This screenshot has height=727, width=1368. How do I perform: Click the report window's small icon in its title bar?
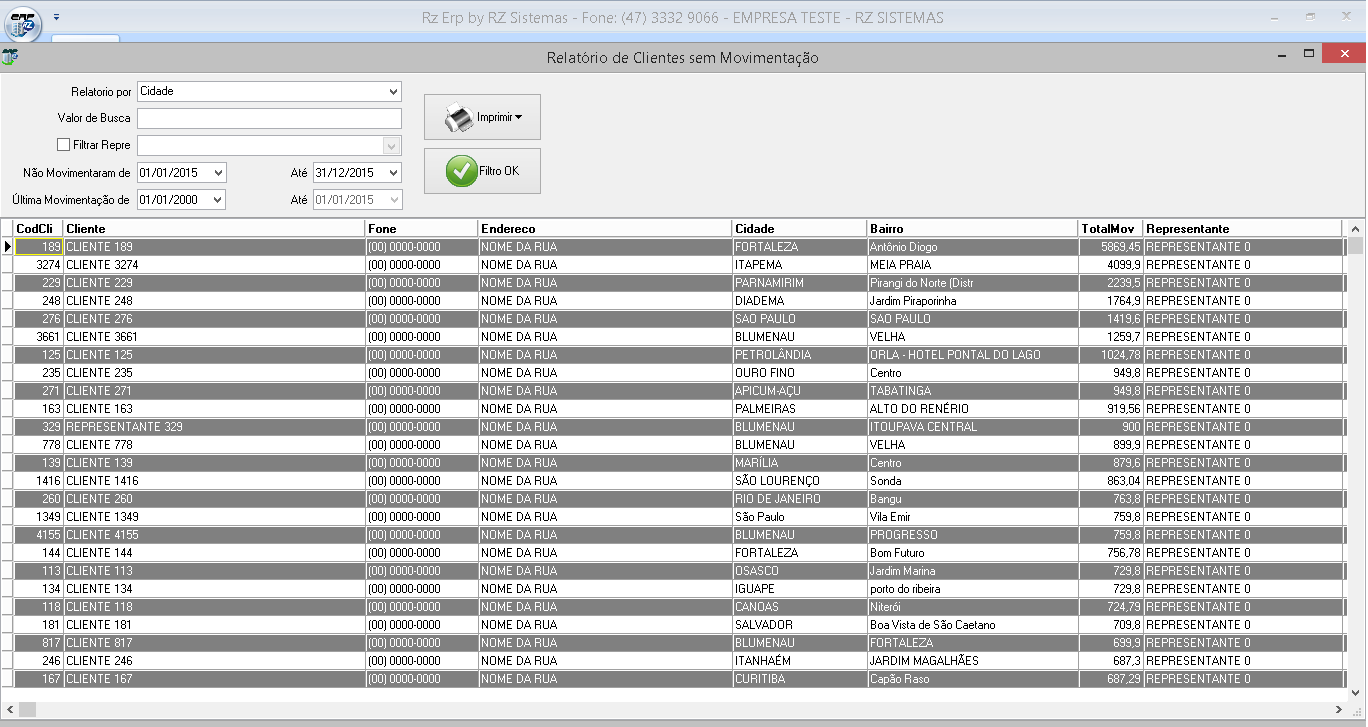click(9, 57)
